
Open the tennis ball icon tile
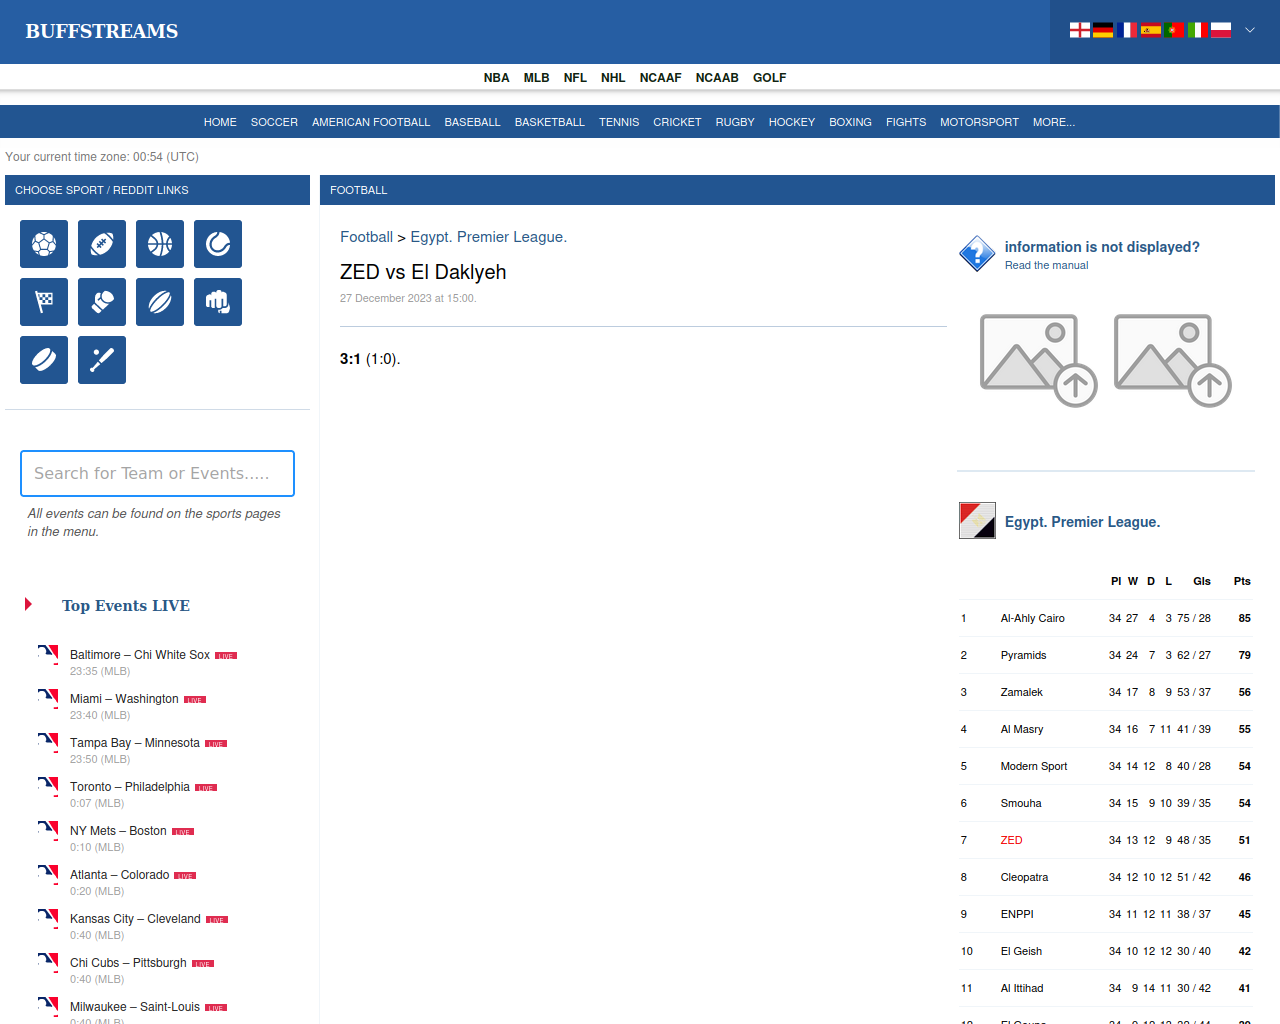click(218, 244)
